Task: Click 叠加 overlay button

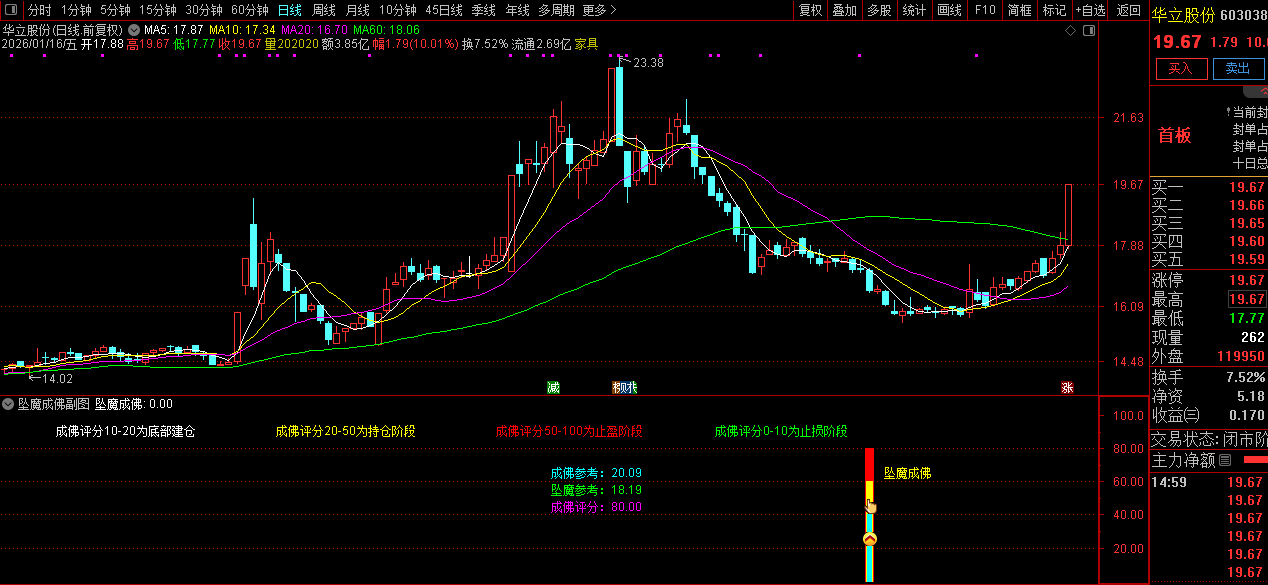Action: tap(845, 10)
